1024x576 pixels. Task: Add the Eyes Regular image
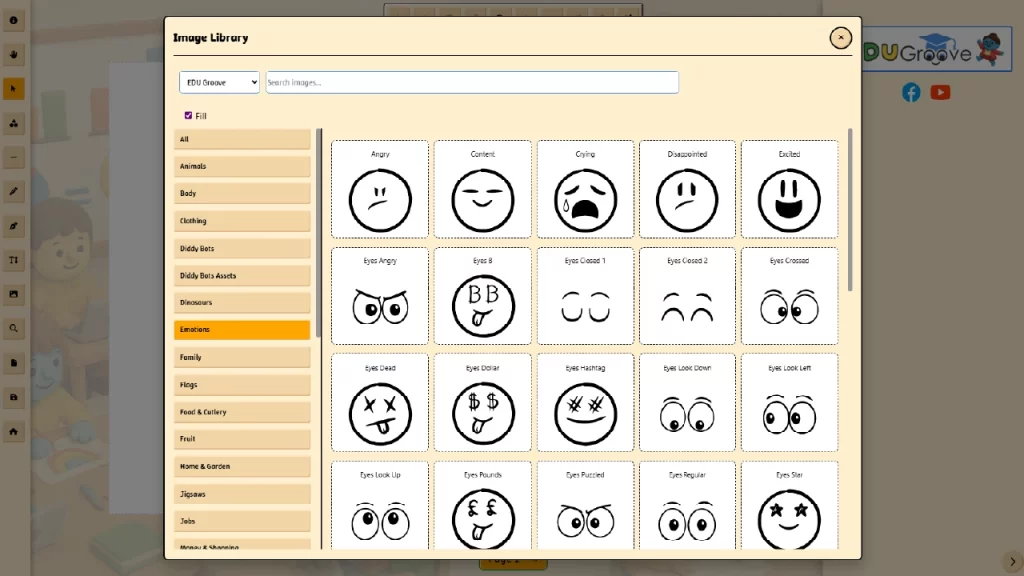(x=687, y=505)
